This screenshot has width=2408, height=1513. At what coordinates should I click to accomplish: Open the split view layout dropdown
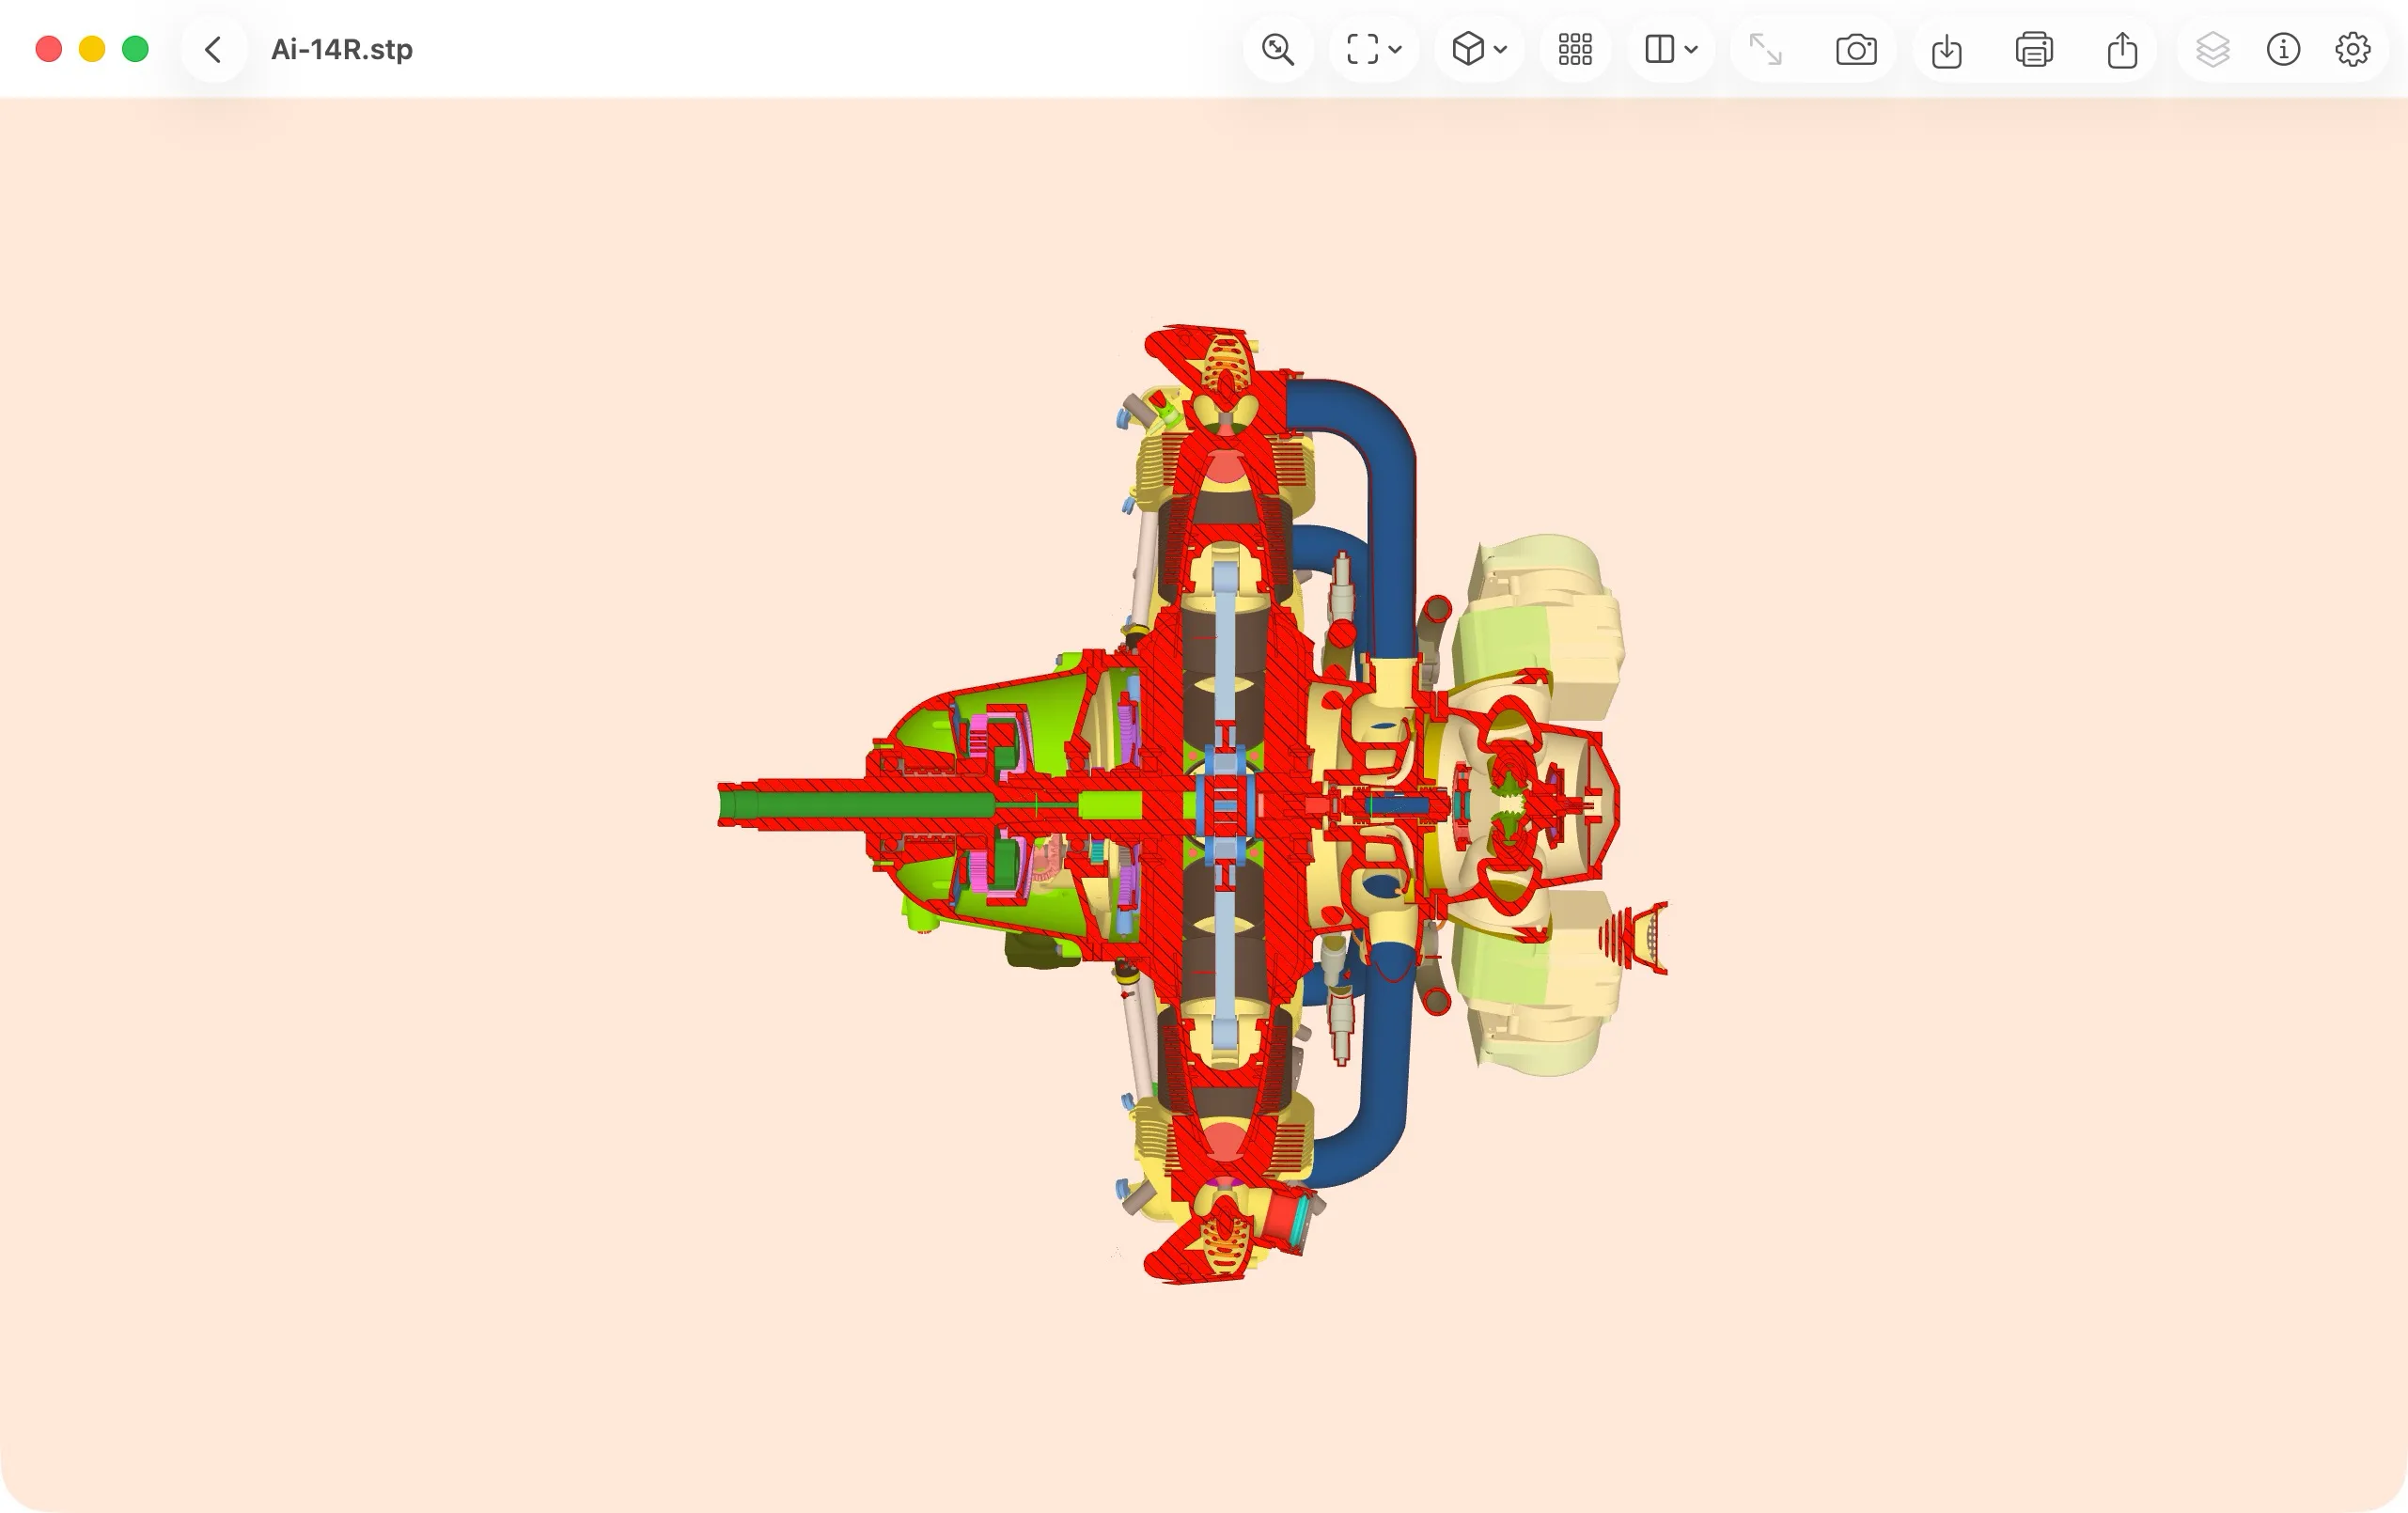coord(1671,49)
